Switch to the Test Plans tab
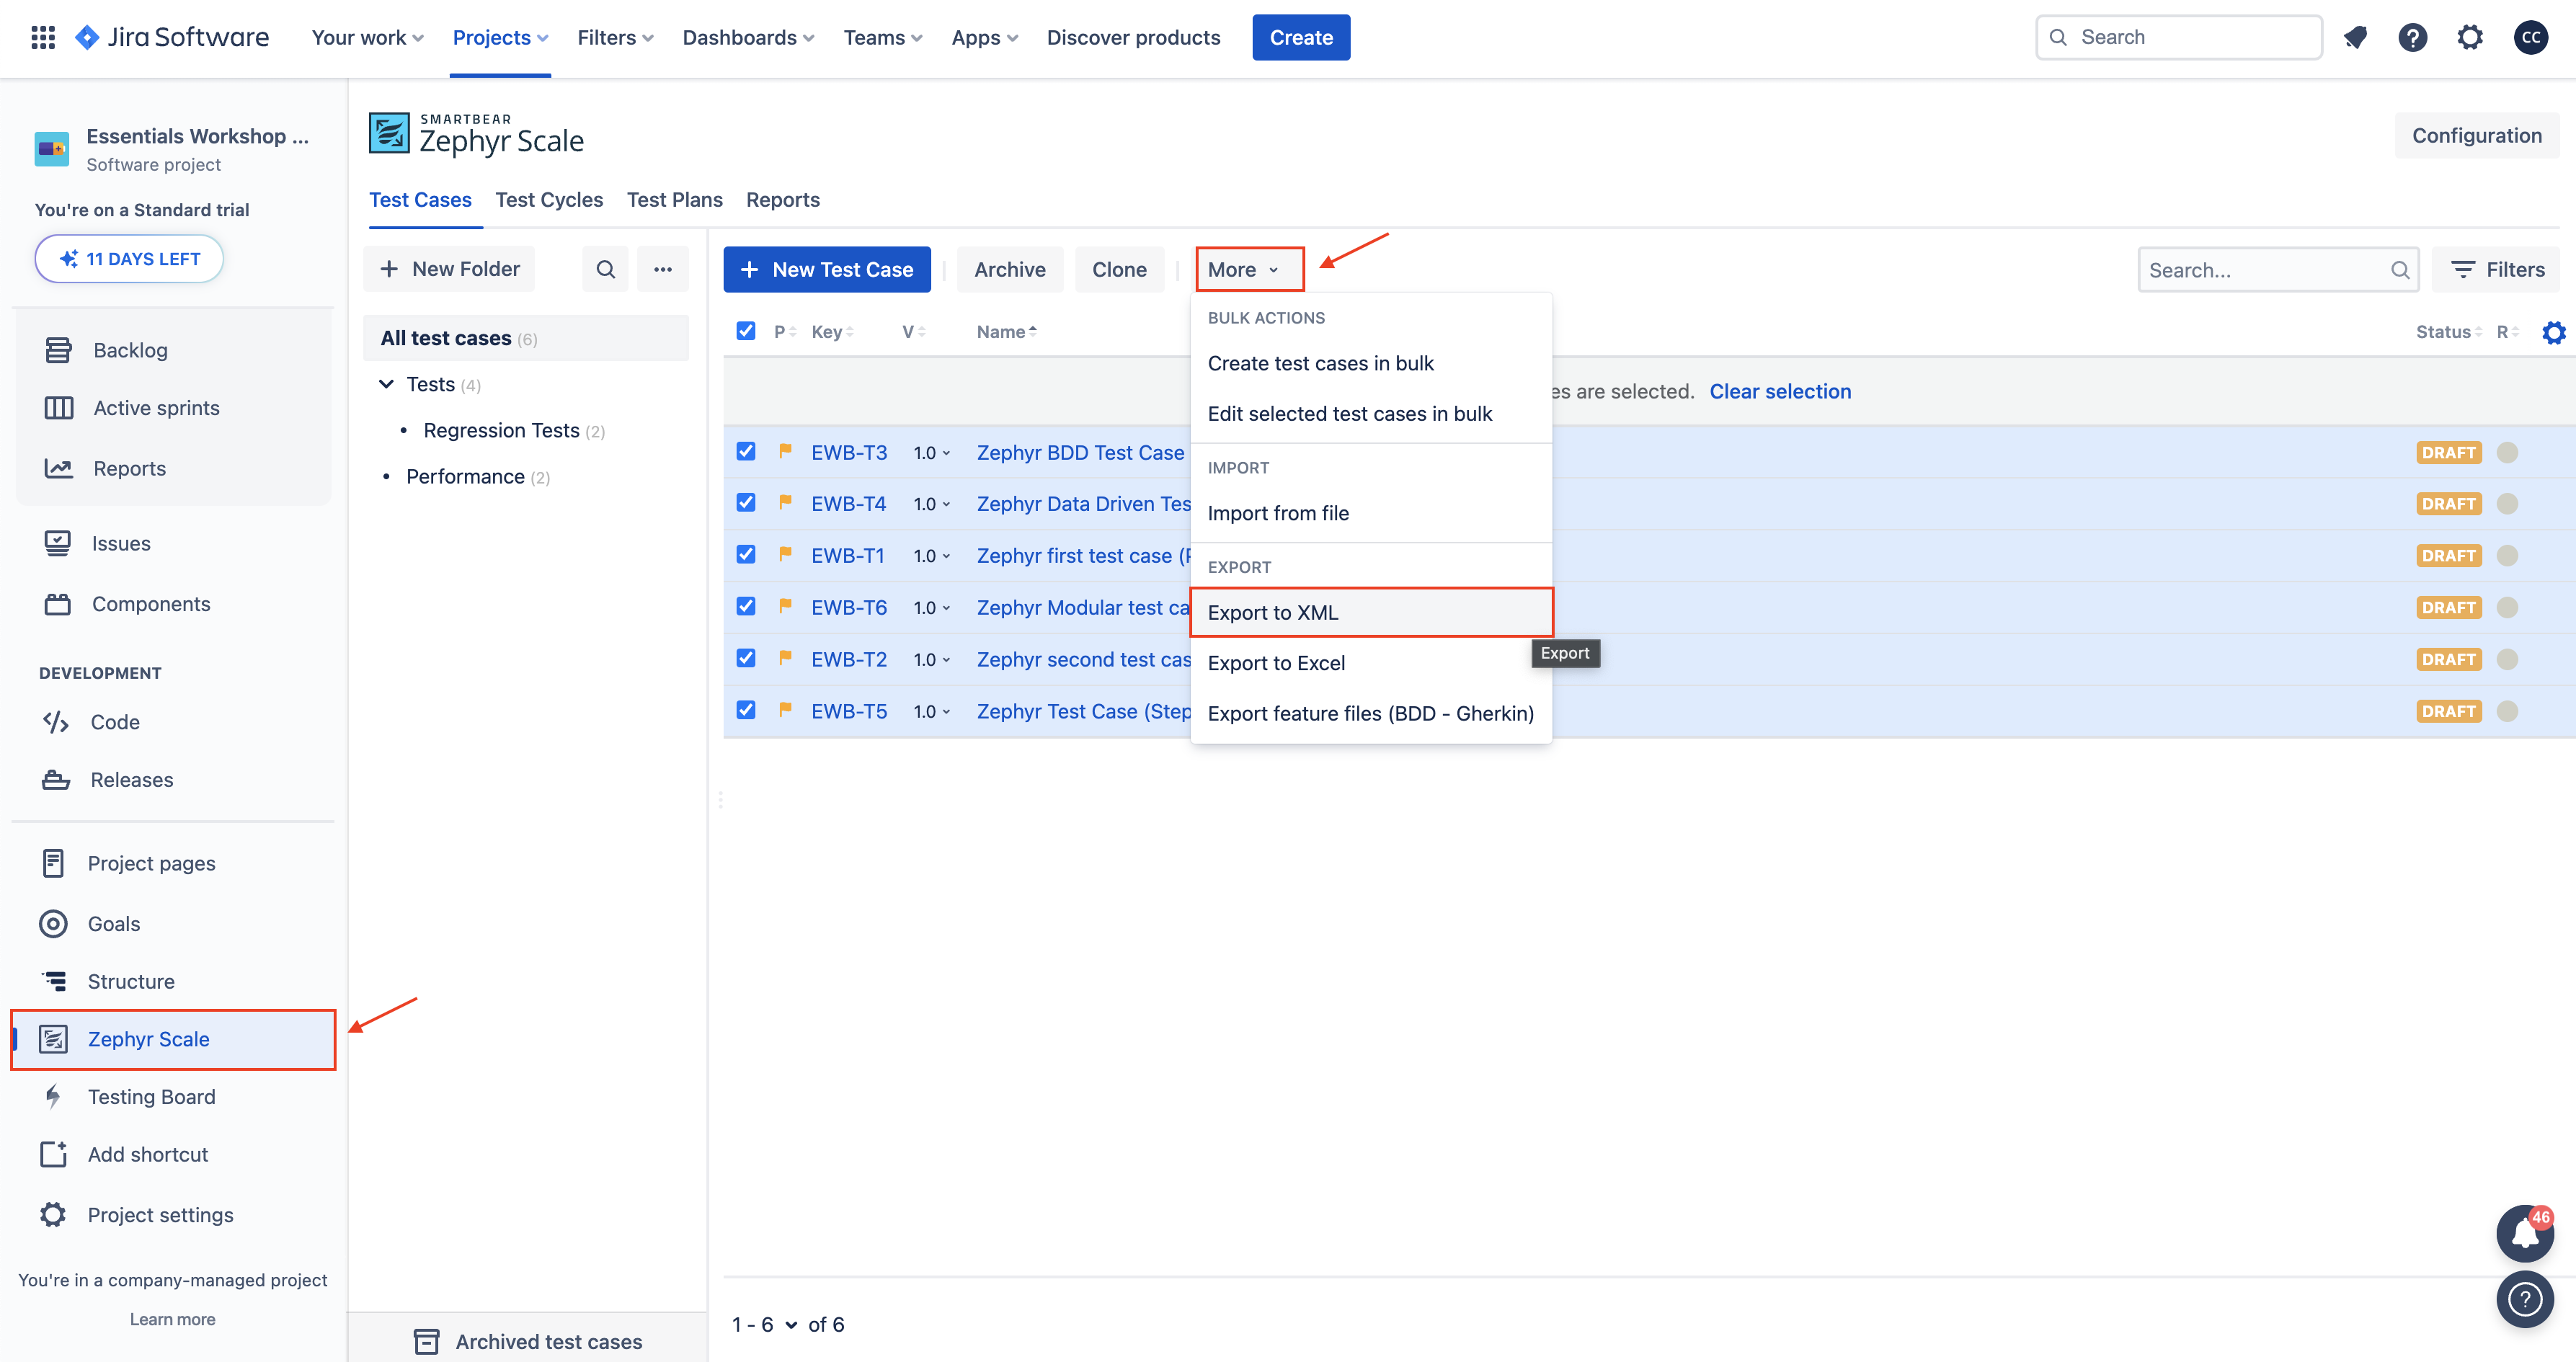Viewport: 2576px width, 1362px height. (x=674, y=200)
